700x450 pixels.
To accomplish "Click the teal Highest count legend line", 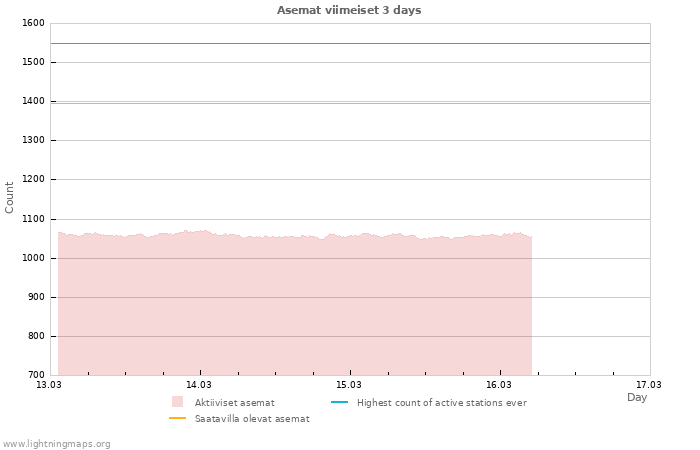I will tap(339, 402).
